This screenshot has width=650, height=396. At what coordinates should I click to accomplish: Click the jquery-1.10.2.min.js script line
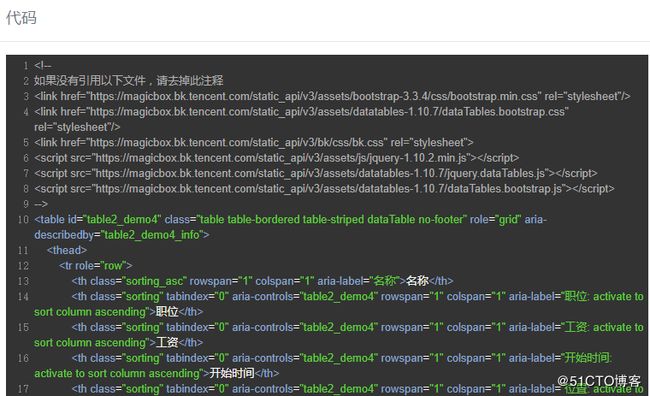click(276, 158)
